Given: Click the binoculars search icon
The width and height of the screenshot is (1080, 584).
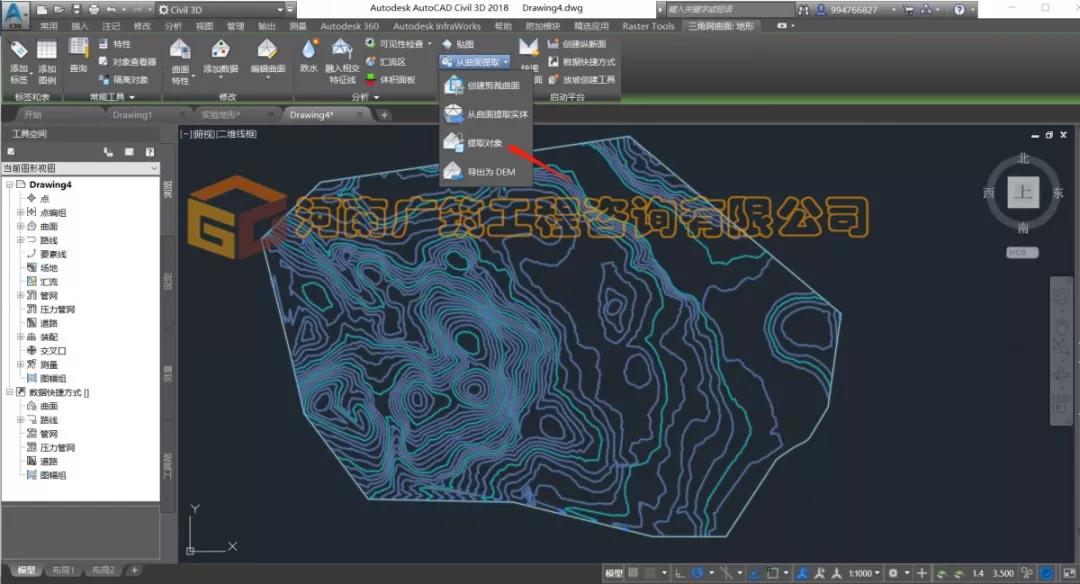Looking at the screenshot, I should pyautogui.click(x=803, y=10).
